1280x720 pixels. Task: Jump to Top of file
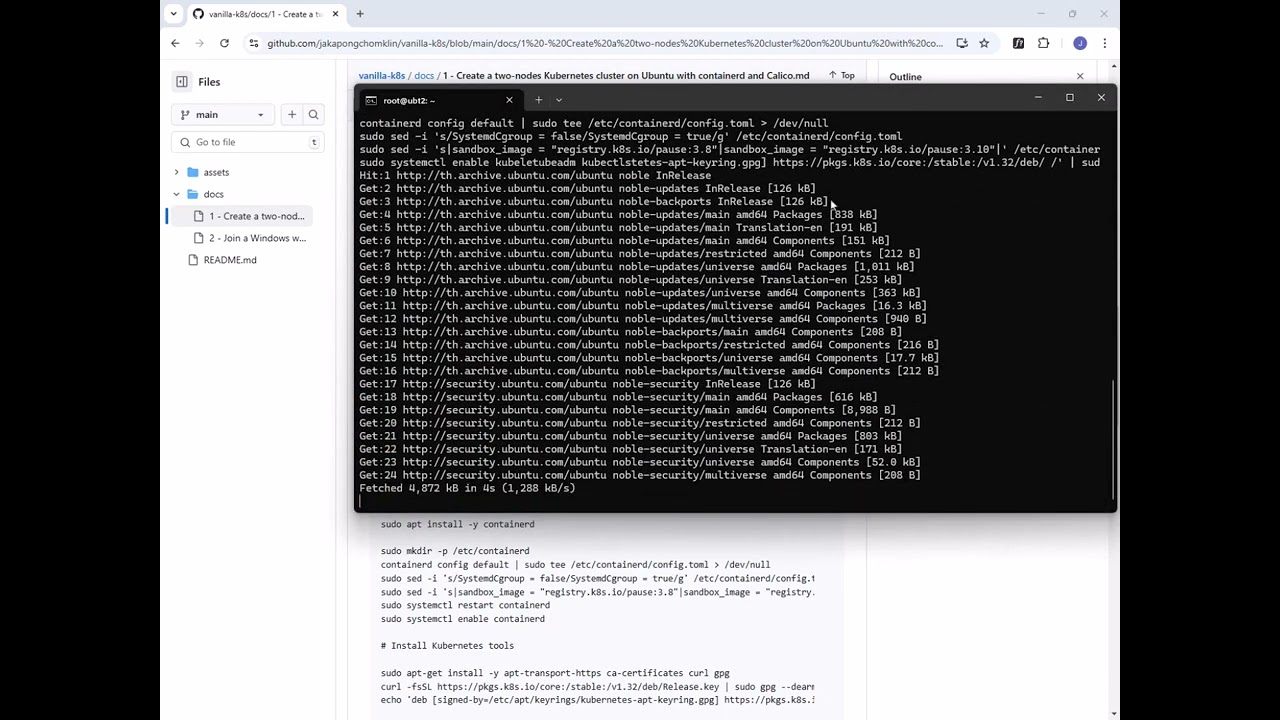tap(842, 76)
